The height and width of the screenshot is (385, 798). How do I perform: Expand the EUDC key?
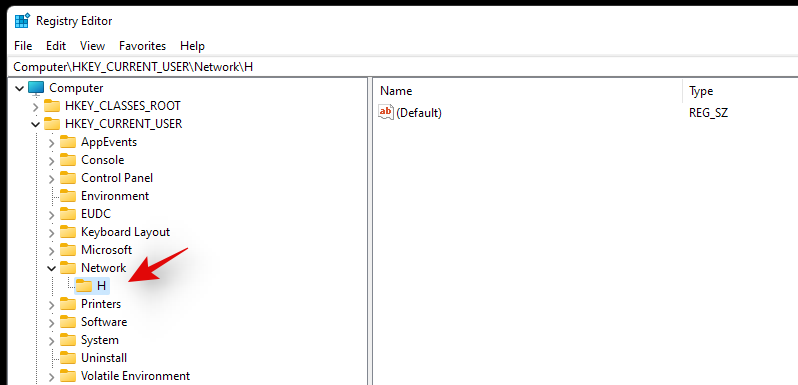pyautogui.click(x=51, y=215)
